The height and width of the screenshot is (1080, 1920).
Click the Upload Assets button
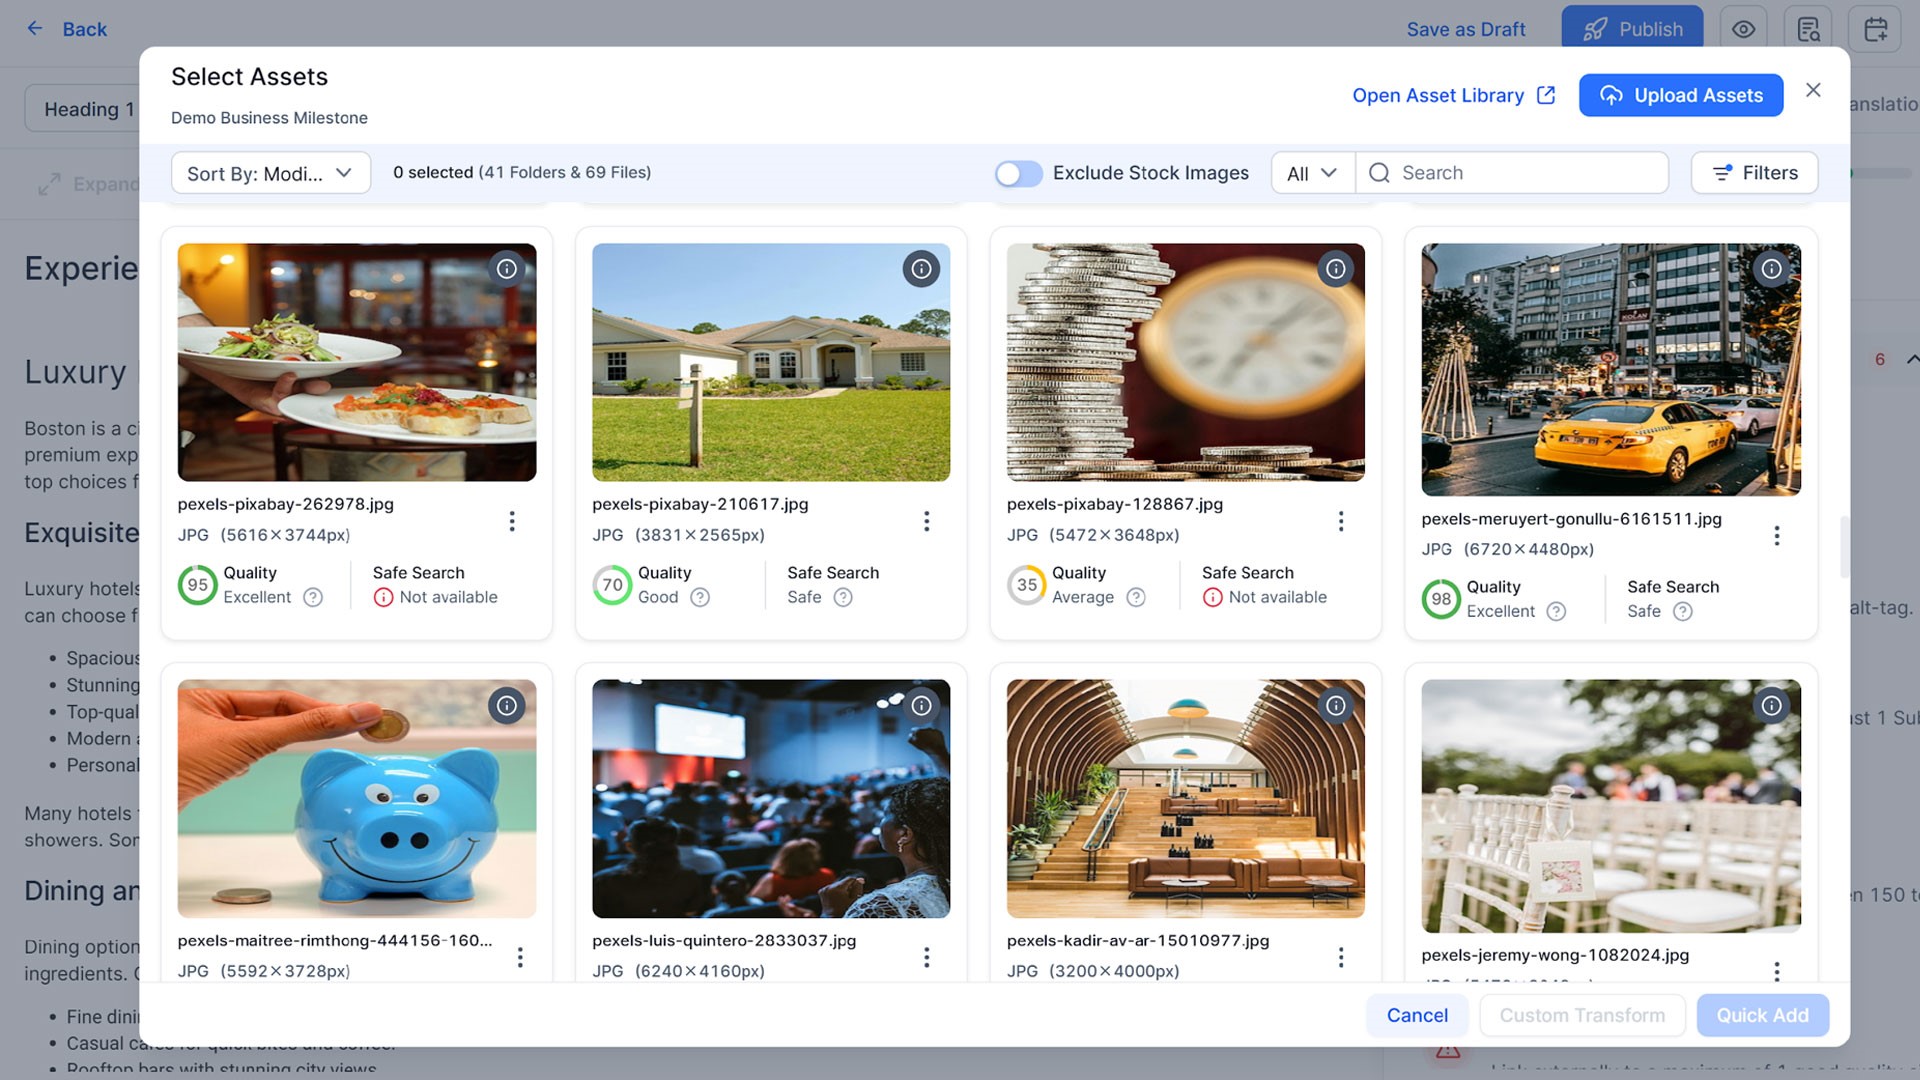point(1681,95)
